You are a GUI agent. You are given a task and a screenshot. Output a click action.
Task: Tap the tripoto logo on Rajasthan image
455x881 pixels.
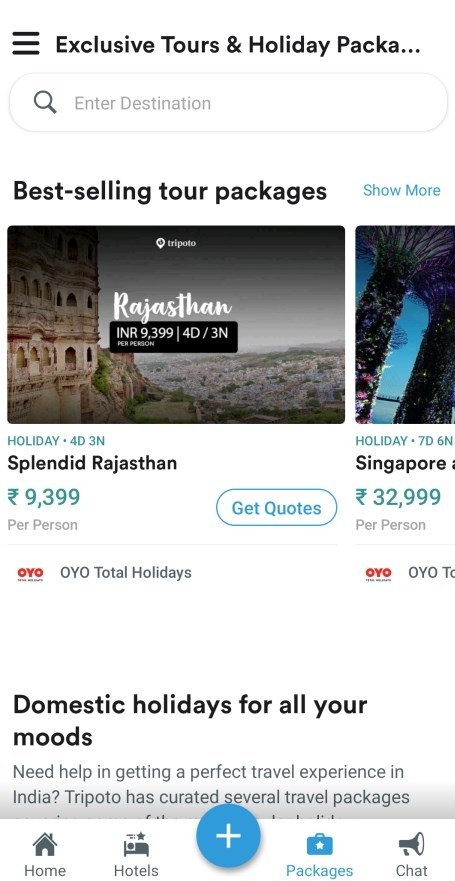(176, 243)
